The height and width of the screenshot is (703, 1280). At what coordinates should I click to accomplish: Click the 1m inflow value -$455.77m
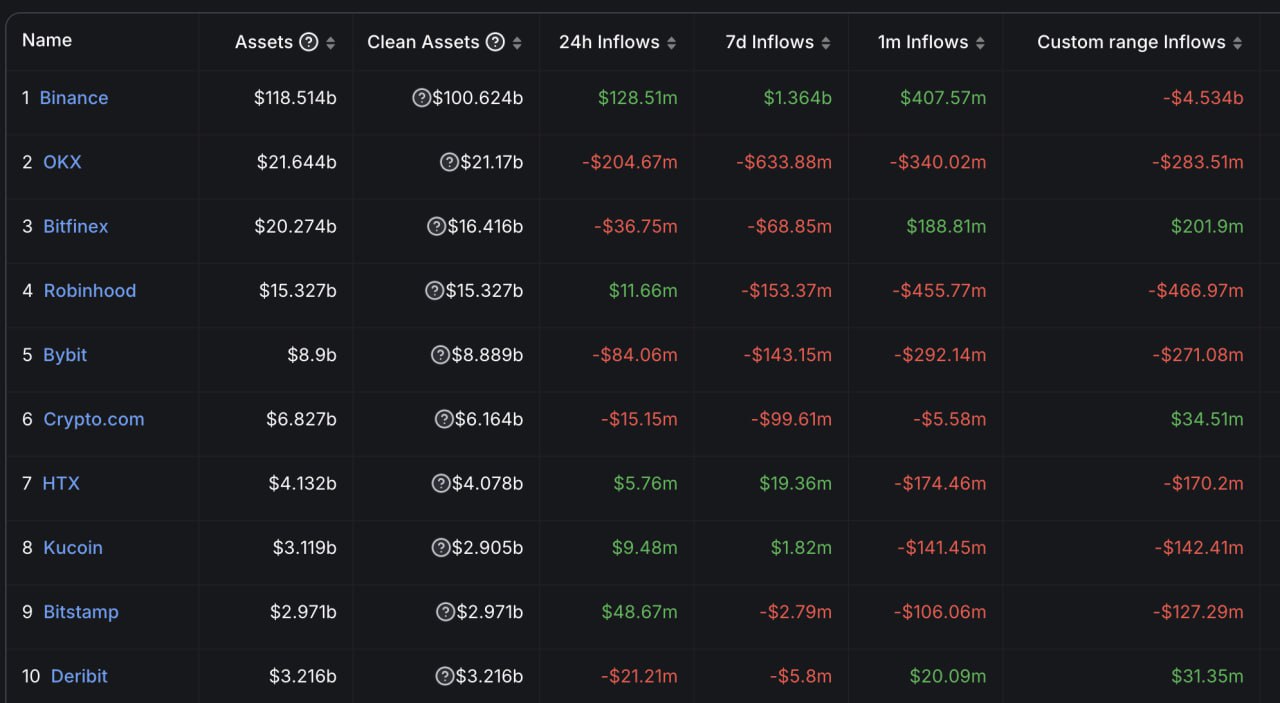[939, 291]
